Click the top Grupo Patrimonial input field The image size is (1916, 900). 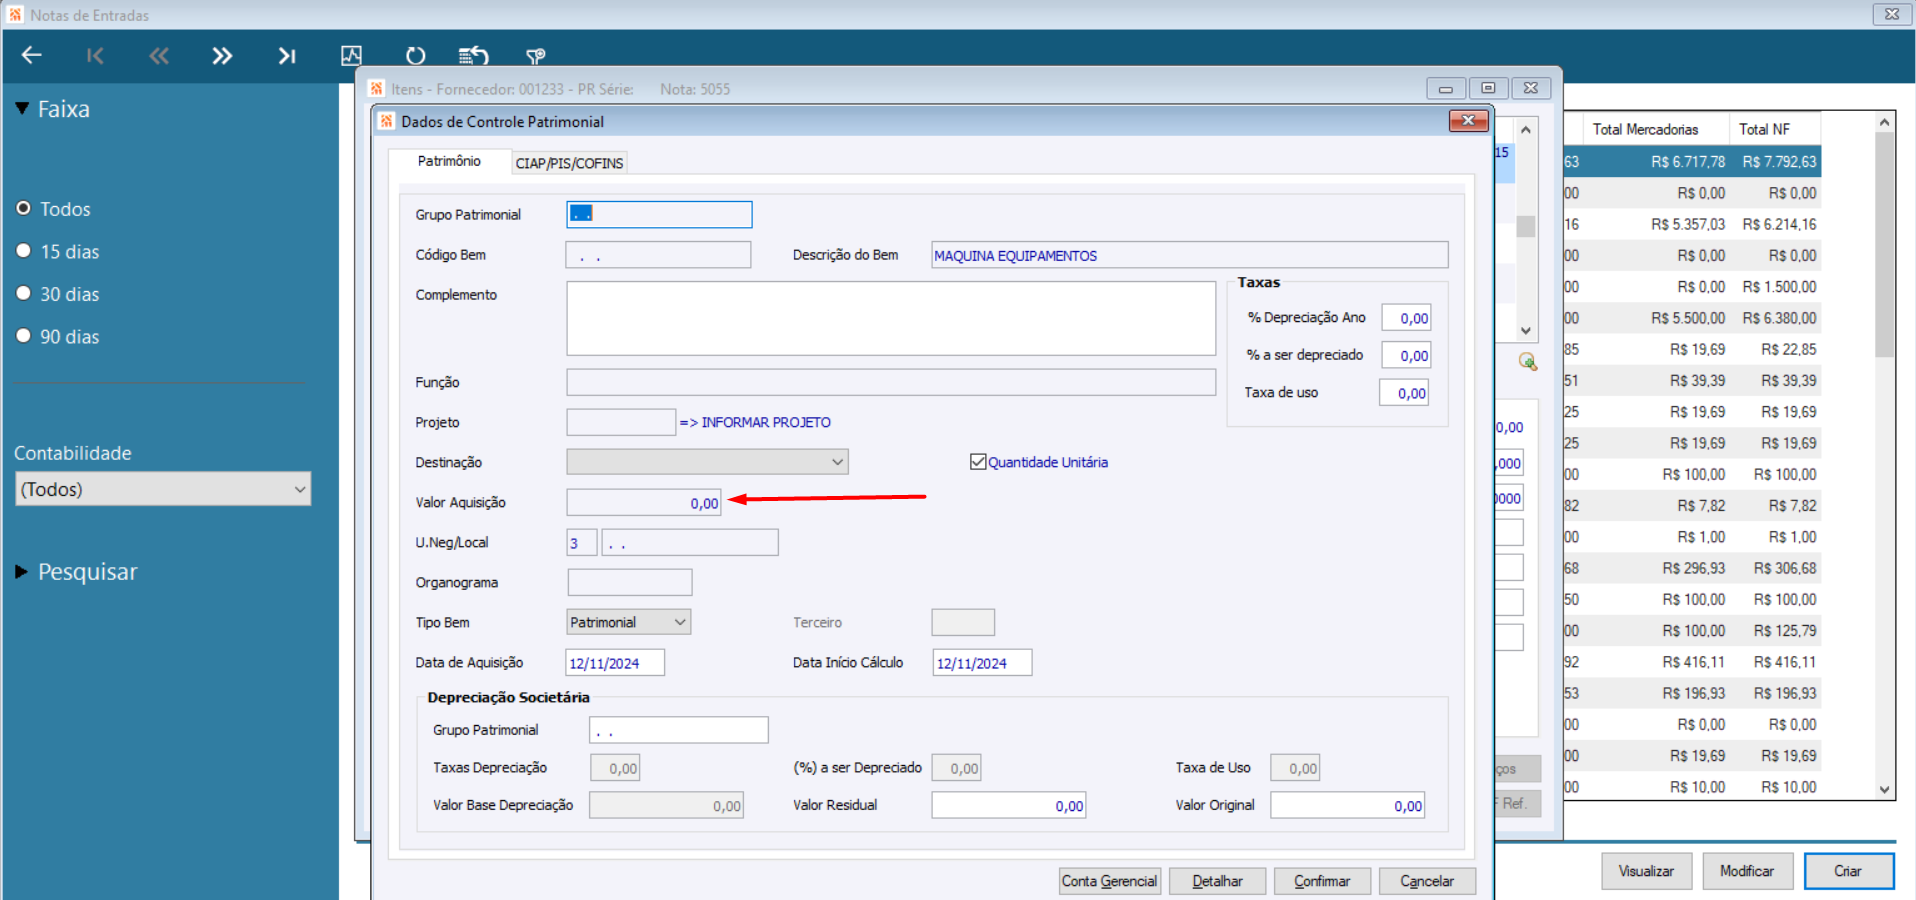point(659,214)
